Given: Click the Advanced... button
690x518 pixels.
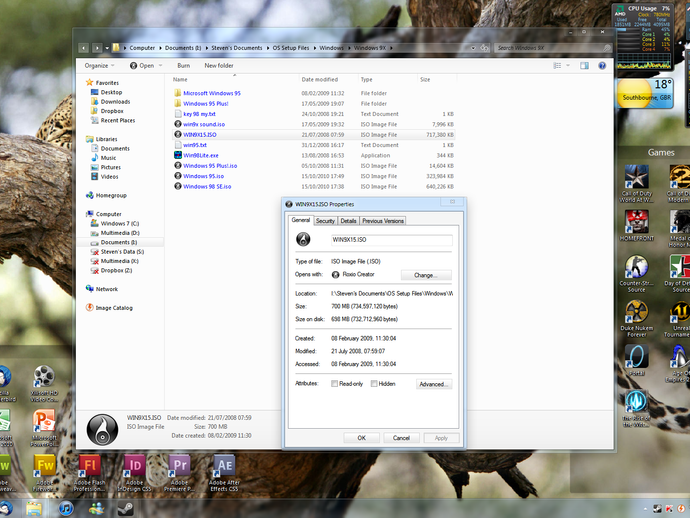Looking at the screenshot, I should click(434, 384).
